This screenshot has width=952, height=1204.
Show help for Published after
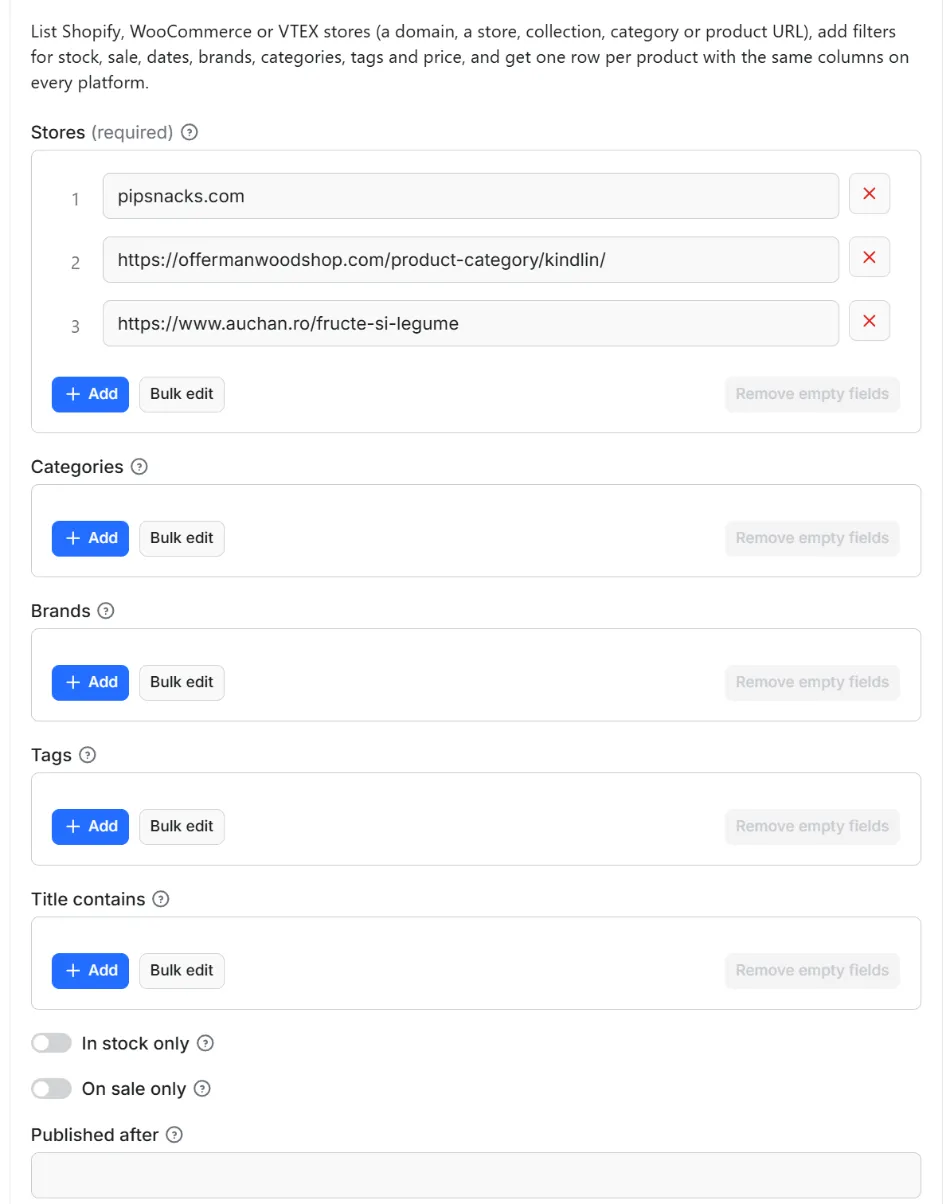[175, 1134]
